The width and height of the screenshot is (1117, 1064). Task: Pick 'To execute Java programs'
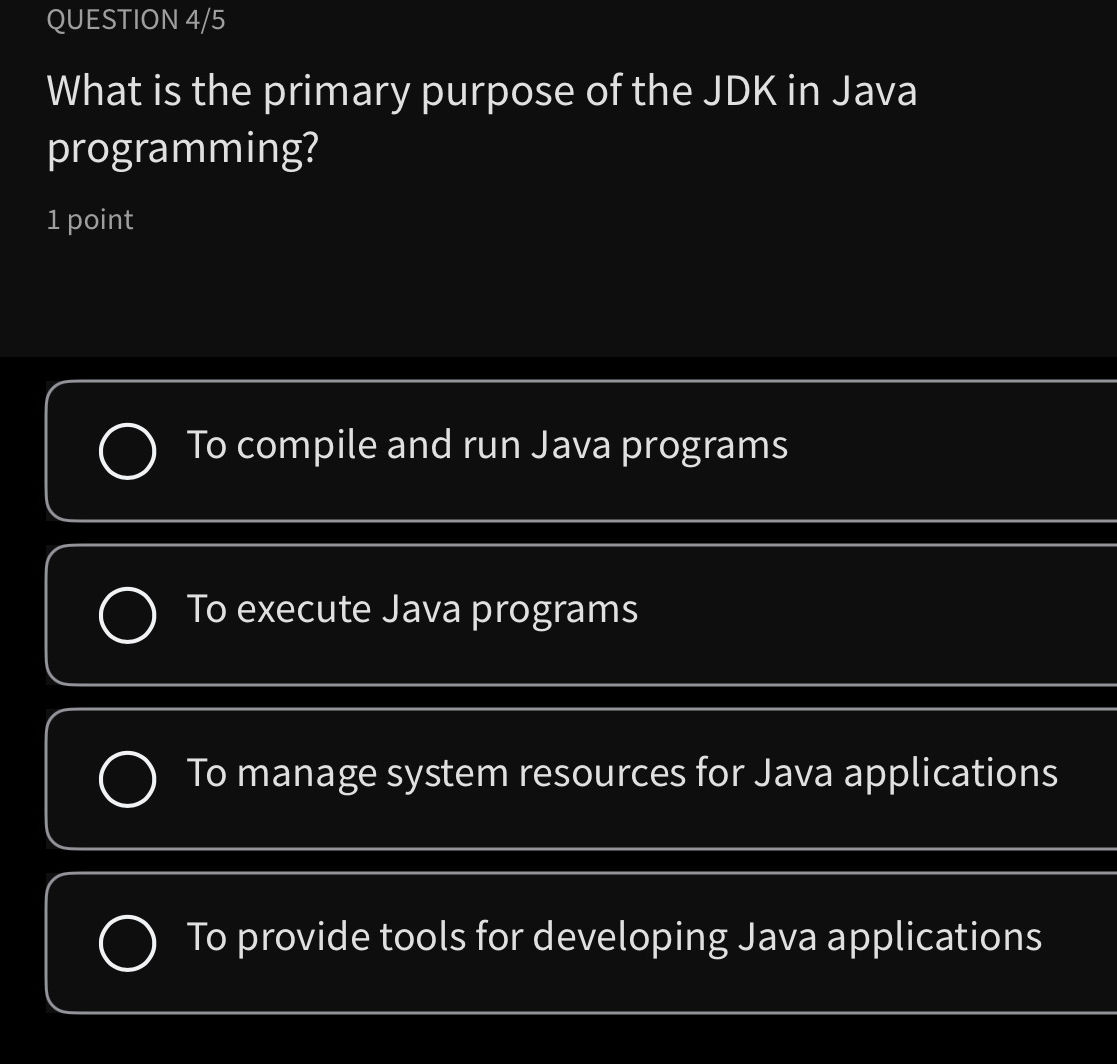pos(412,609)
